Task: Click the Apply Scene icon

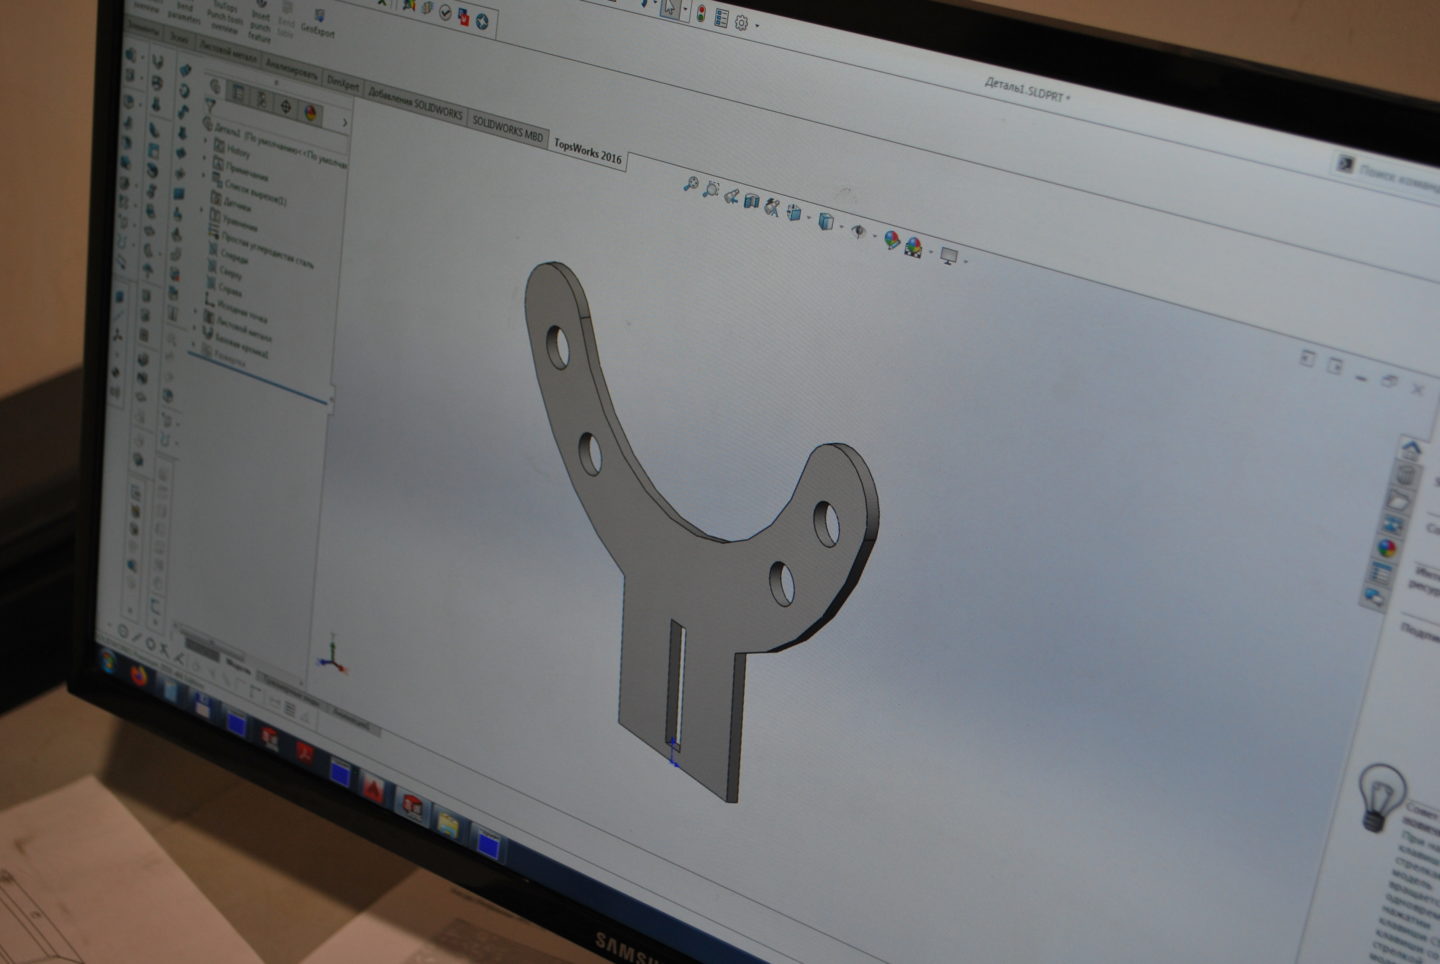Action: click(x=913, y=246)
